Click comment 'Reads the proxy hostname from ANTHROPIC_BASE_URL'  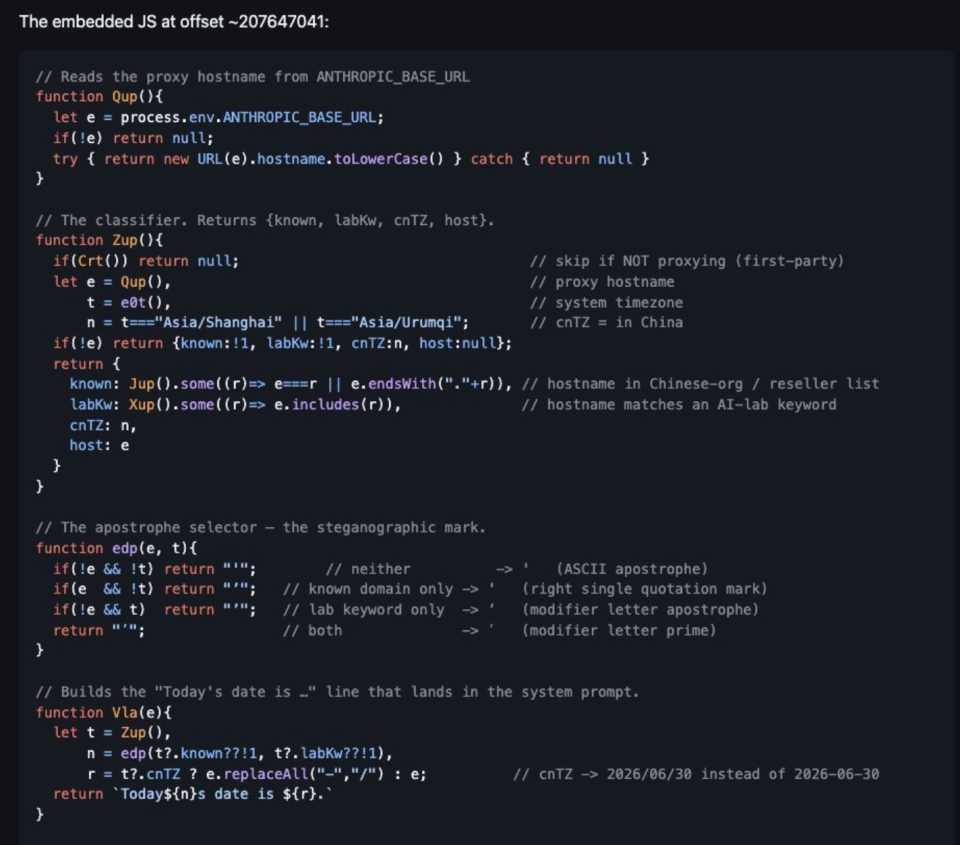[252, 77]
